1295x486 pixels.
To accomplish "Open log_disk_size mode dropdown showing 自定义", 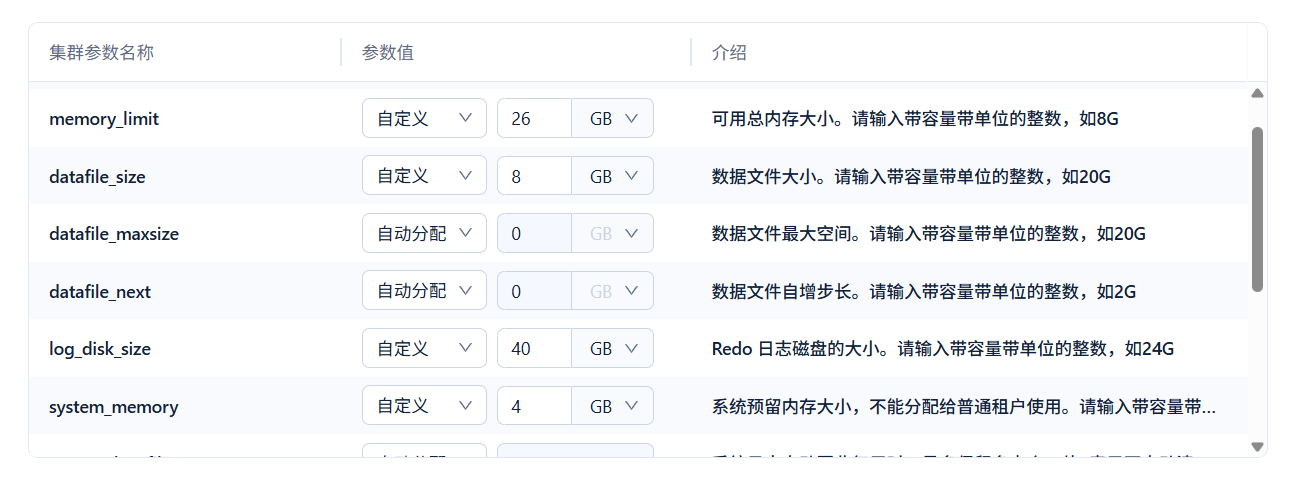I will [424, 349].
